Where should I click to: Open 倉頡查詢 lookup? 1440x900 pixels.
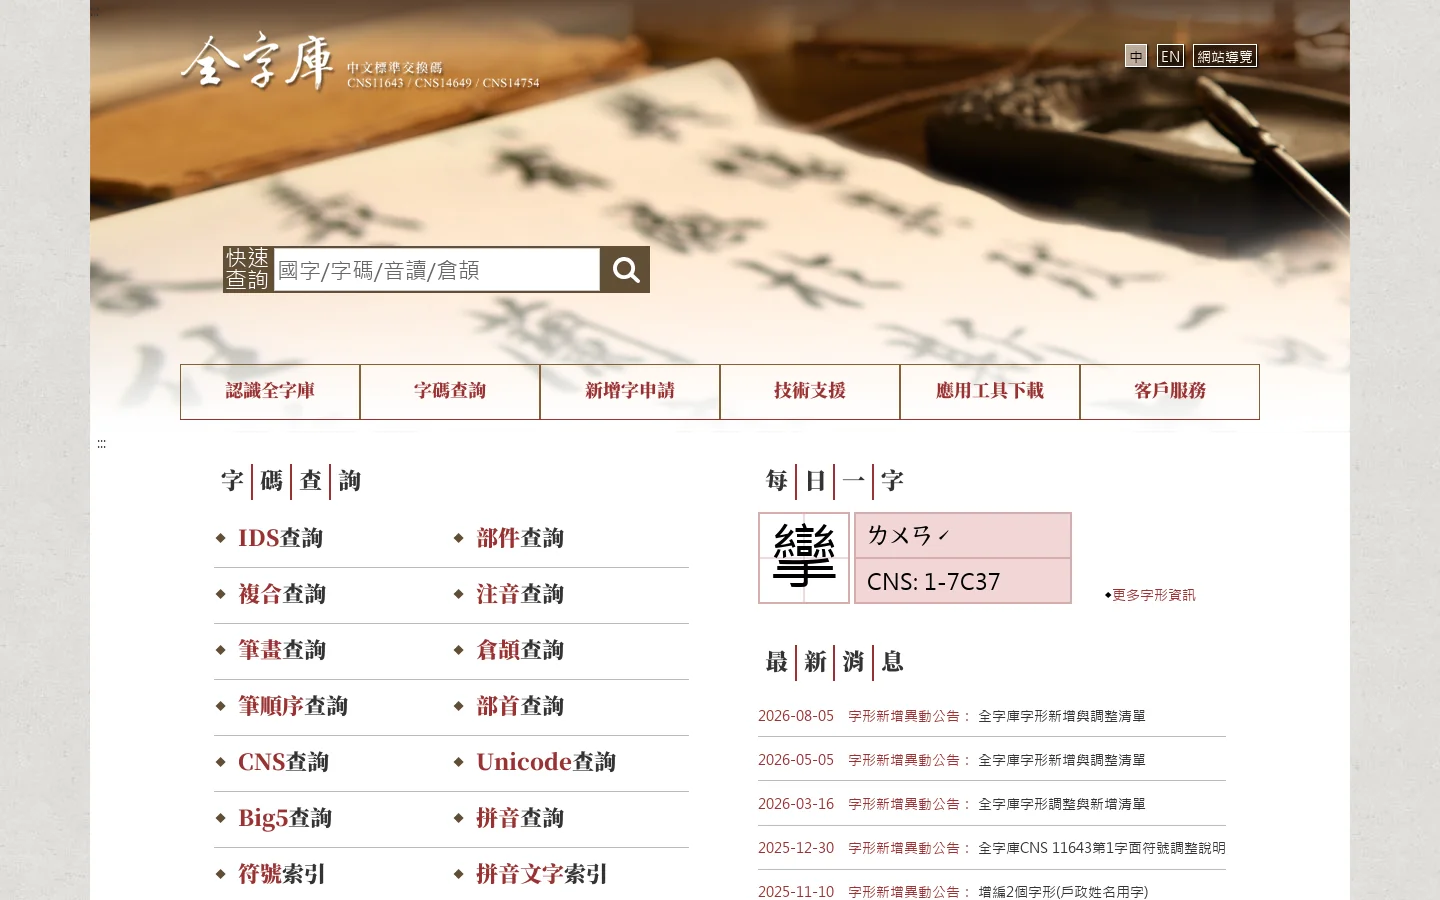coord(520,650)
